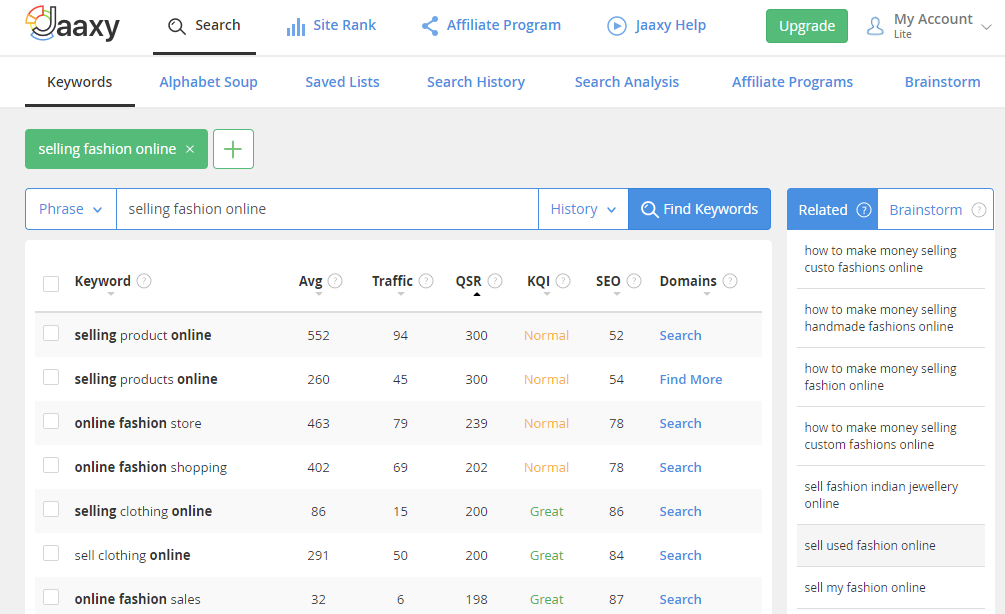Go to the Search History tab

[x=476, y=82]
